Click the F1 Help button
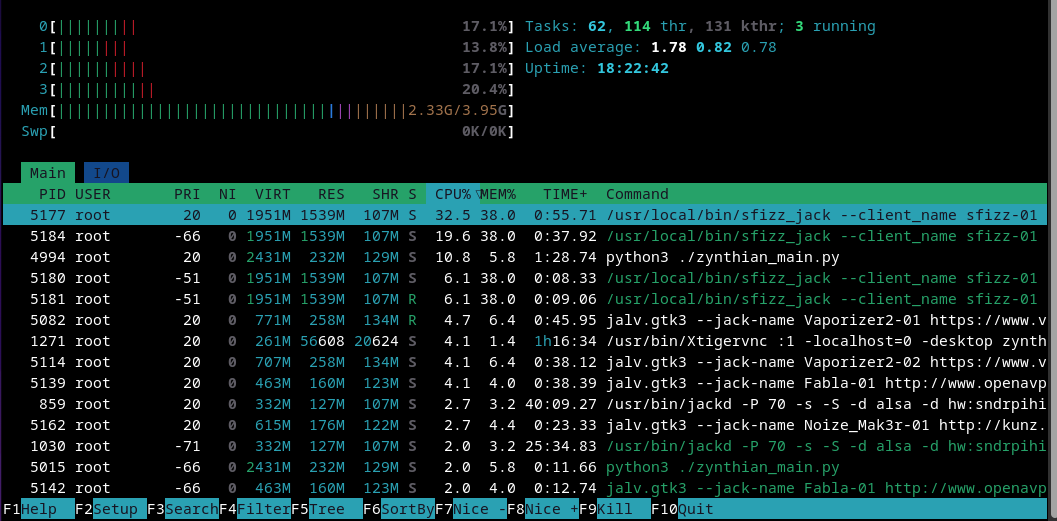 click(38, 509)
